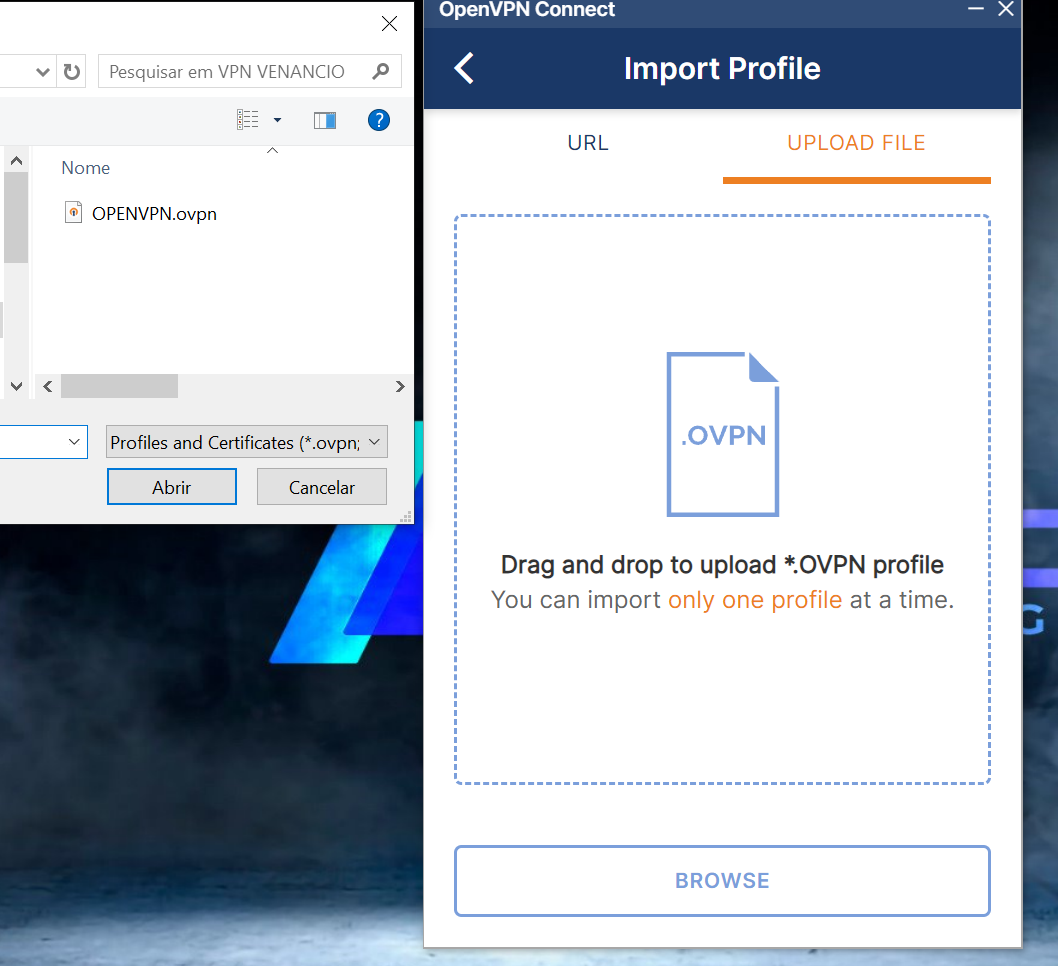The width and height of the screenshot is (1058, 966).
Task: Click the .OVPN file icon in drop area
Action: (x=723, y=434)
